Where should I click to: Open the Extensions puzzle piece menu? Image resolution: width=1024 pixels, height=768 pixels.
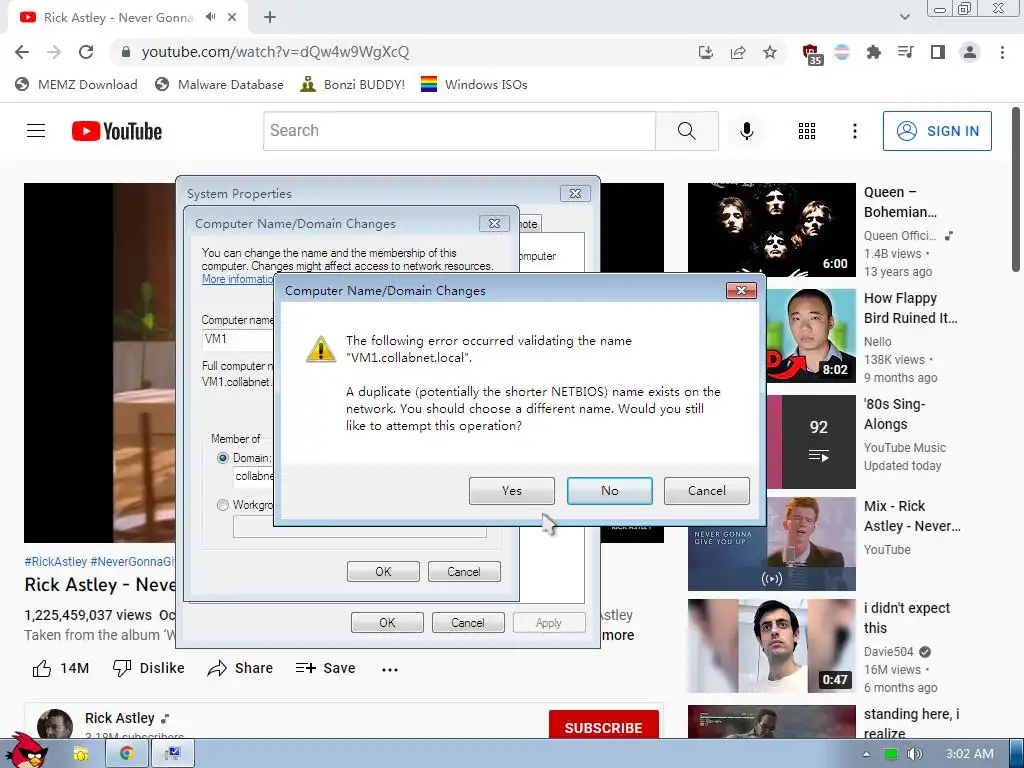click(873, 52)
